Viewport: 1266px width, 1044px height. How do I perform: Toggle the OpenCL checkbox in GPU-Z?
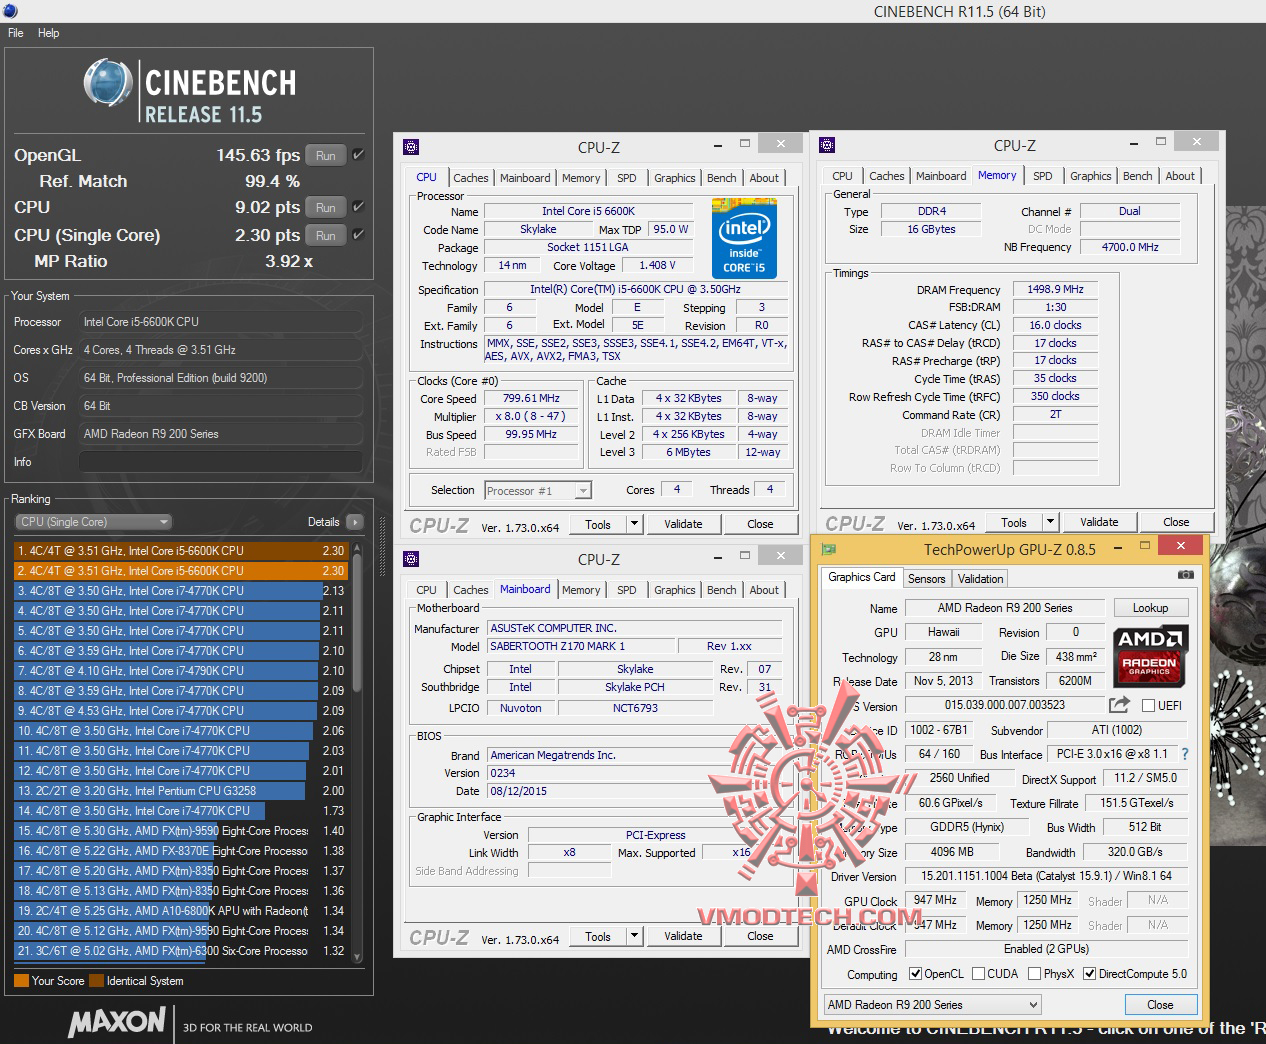pyautogui.click(x=915, y=974)
